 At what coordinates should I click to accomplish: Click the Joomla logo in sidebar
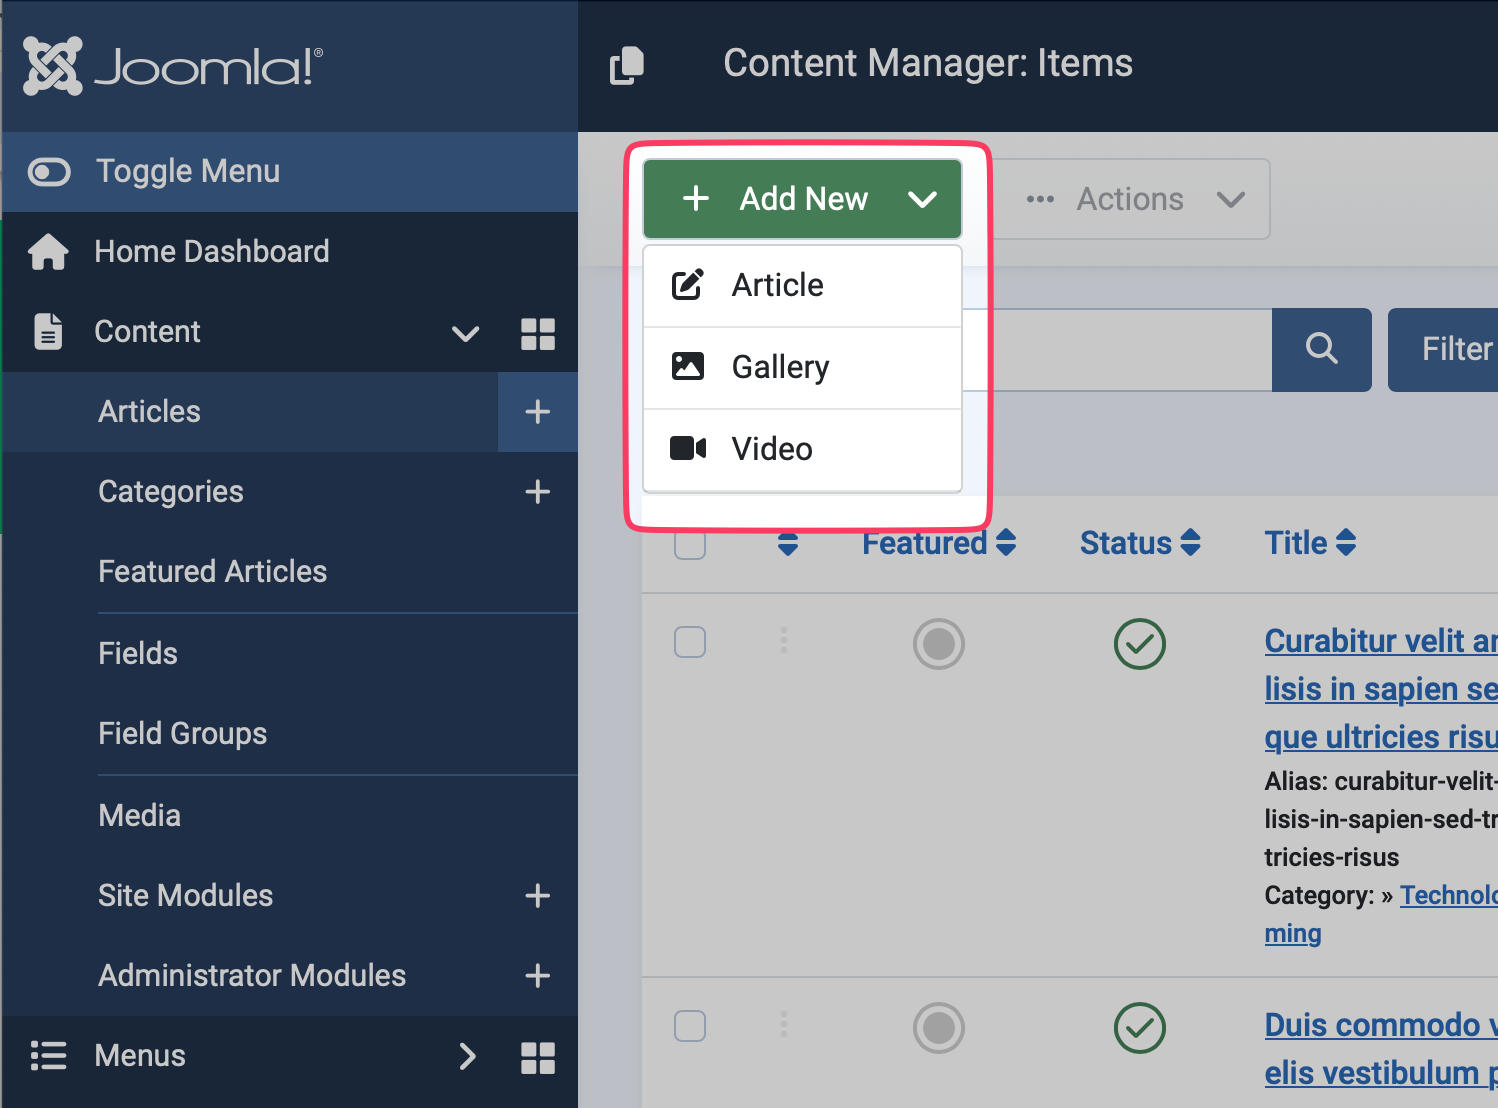pyautogui.click(x=172, y=66)
